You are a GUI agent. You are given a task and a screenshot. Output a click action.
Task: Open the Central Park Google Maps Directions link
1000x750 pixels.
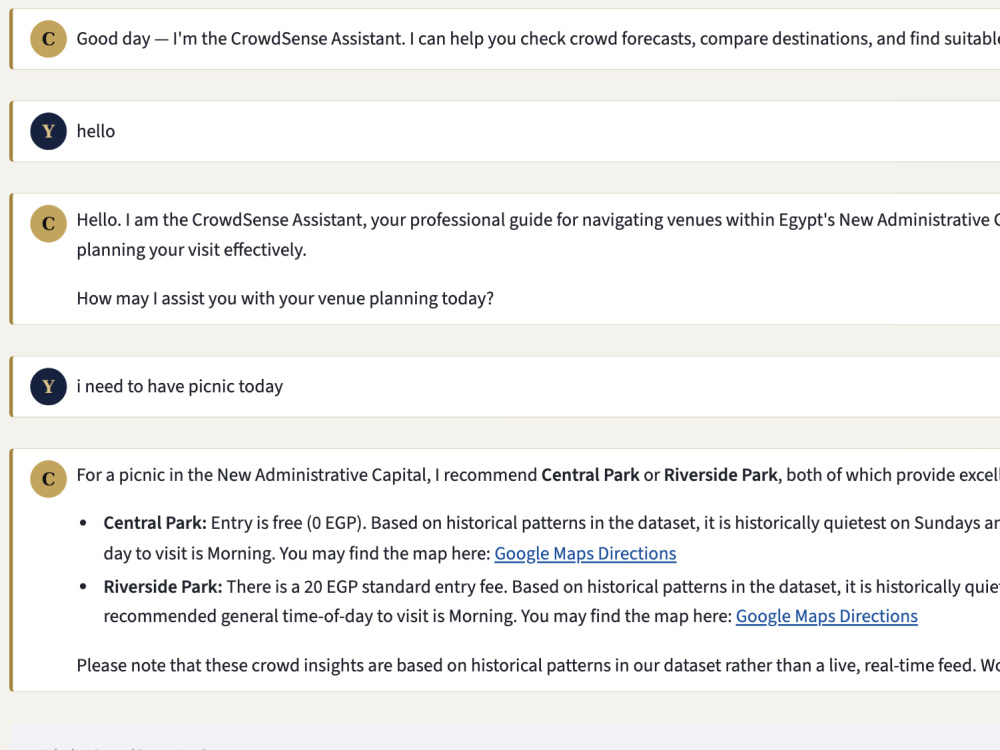tap(585, 554)
